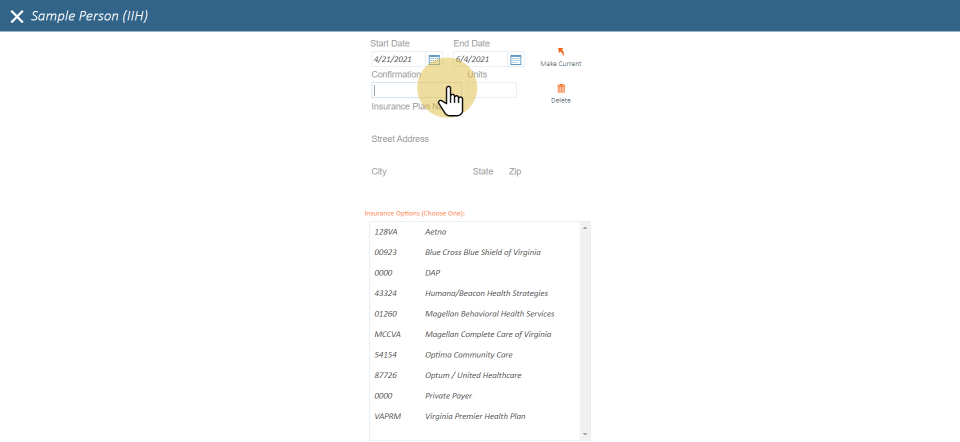Screen dimensions: 960x442
Task: Pick Optum / United Healthcare
Action: coord(473,375)
